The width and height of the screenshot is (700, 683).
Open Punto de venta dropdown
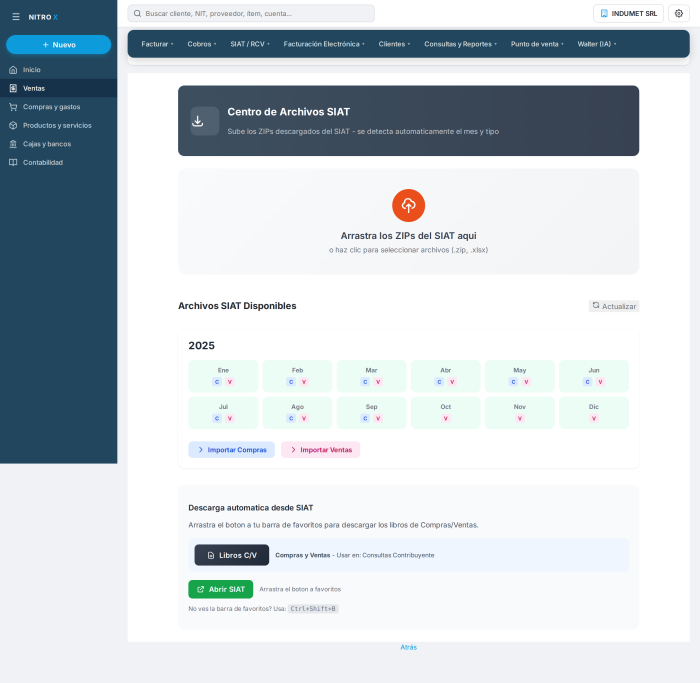(x=537, y=44)
